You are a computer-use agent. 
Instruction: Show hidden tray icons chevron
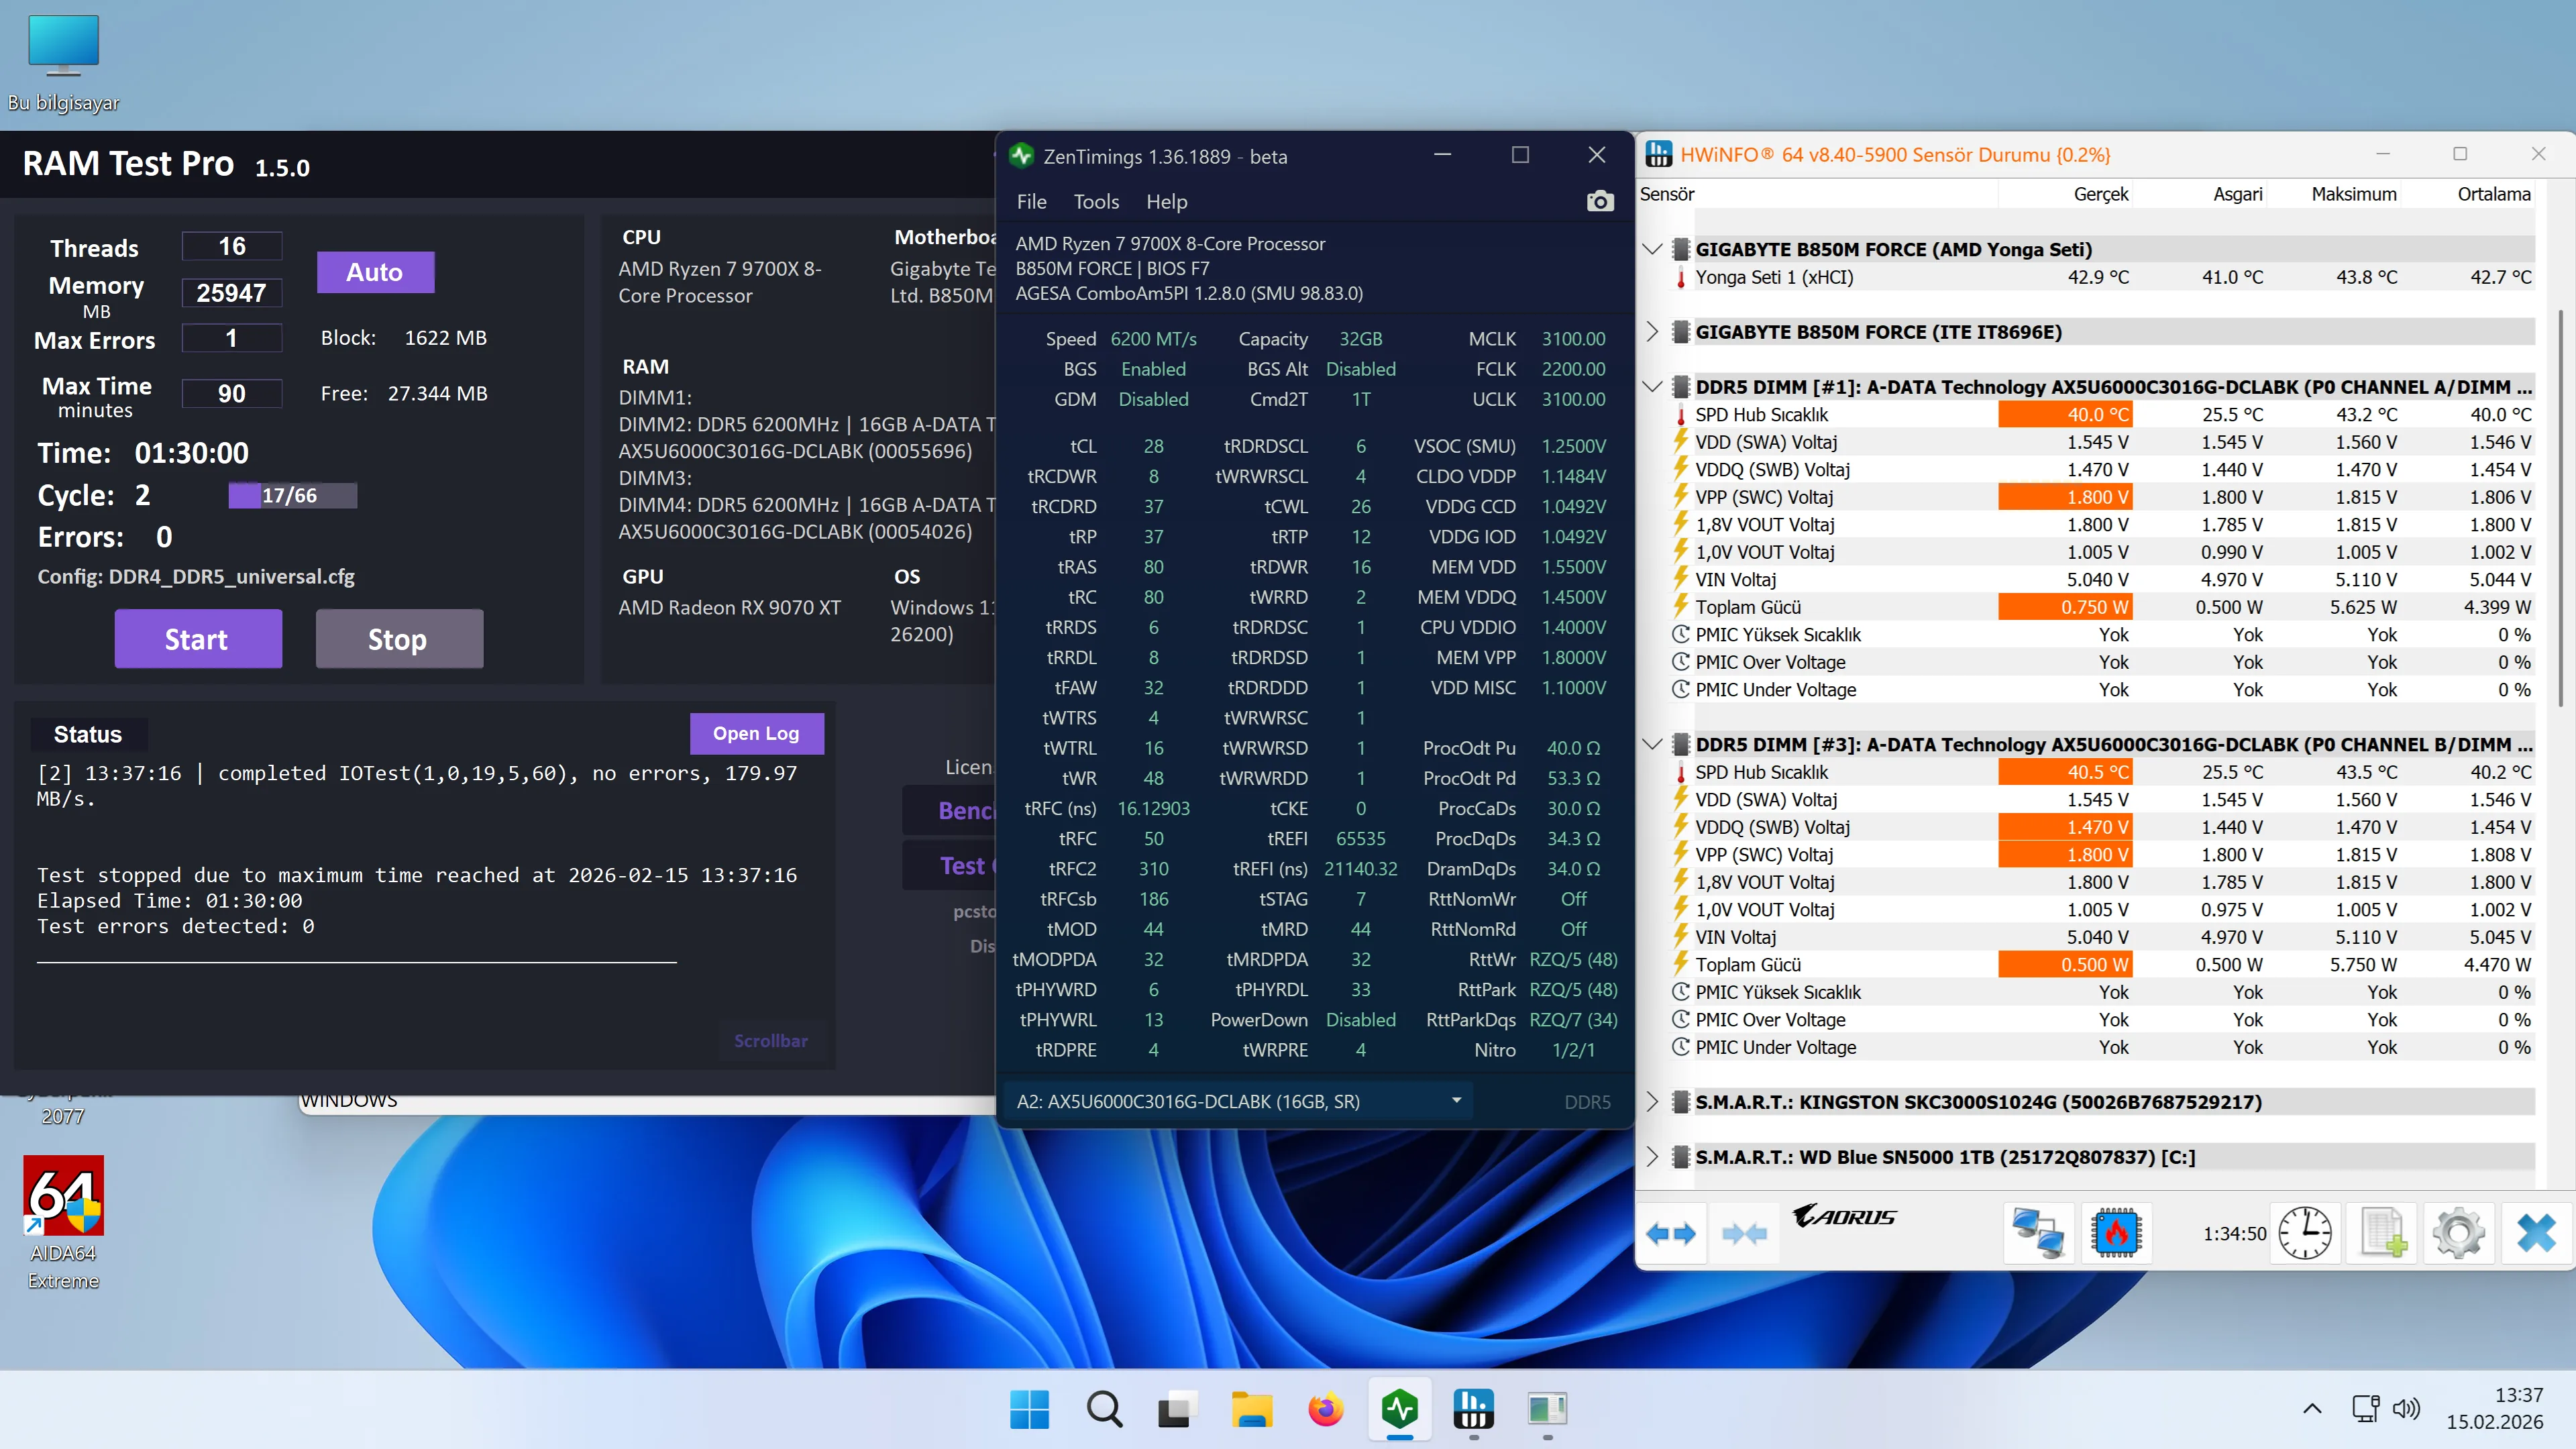(x=2312, y=1408)
